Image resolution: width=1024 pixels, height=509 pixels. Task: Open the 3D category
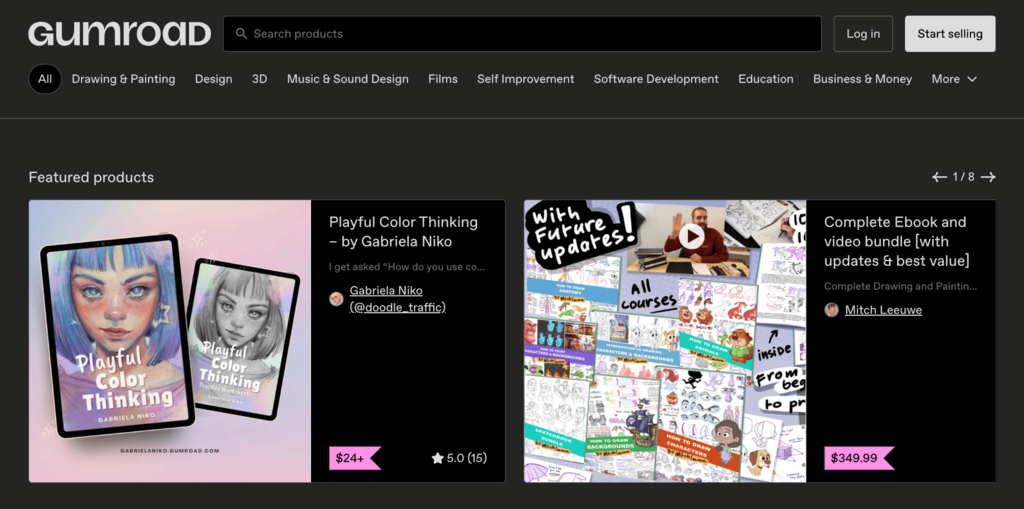click(259, 79)
